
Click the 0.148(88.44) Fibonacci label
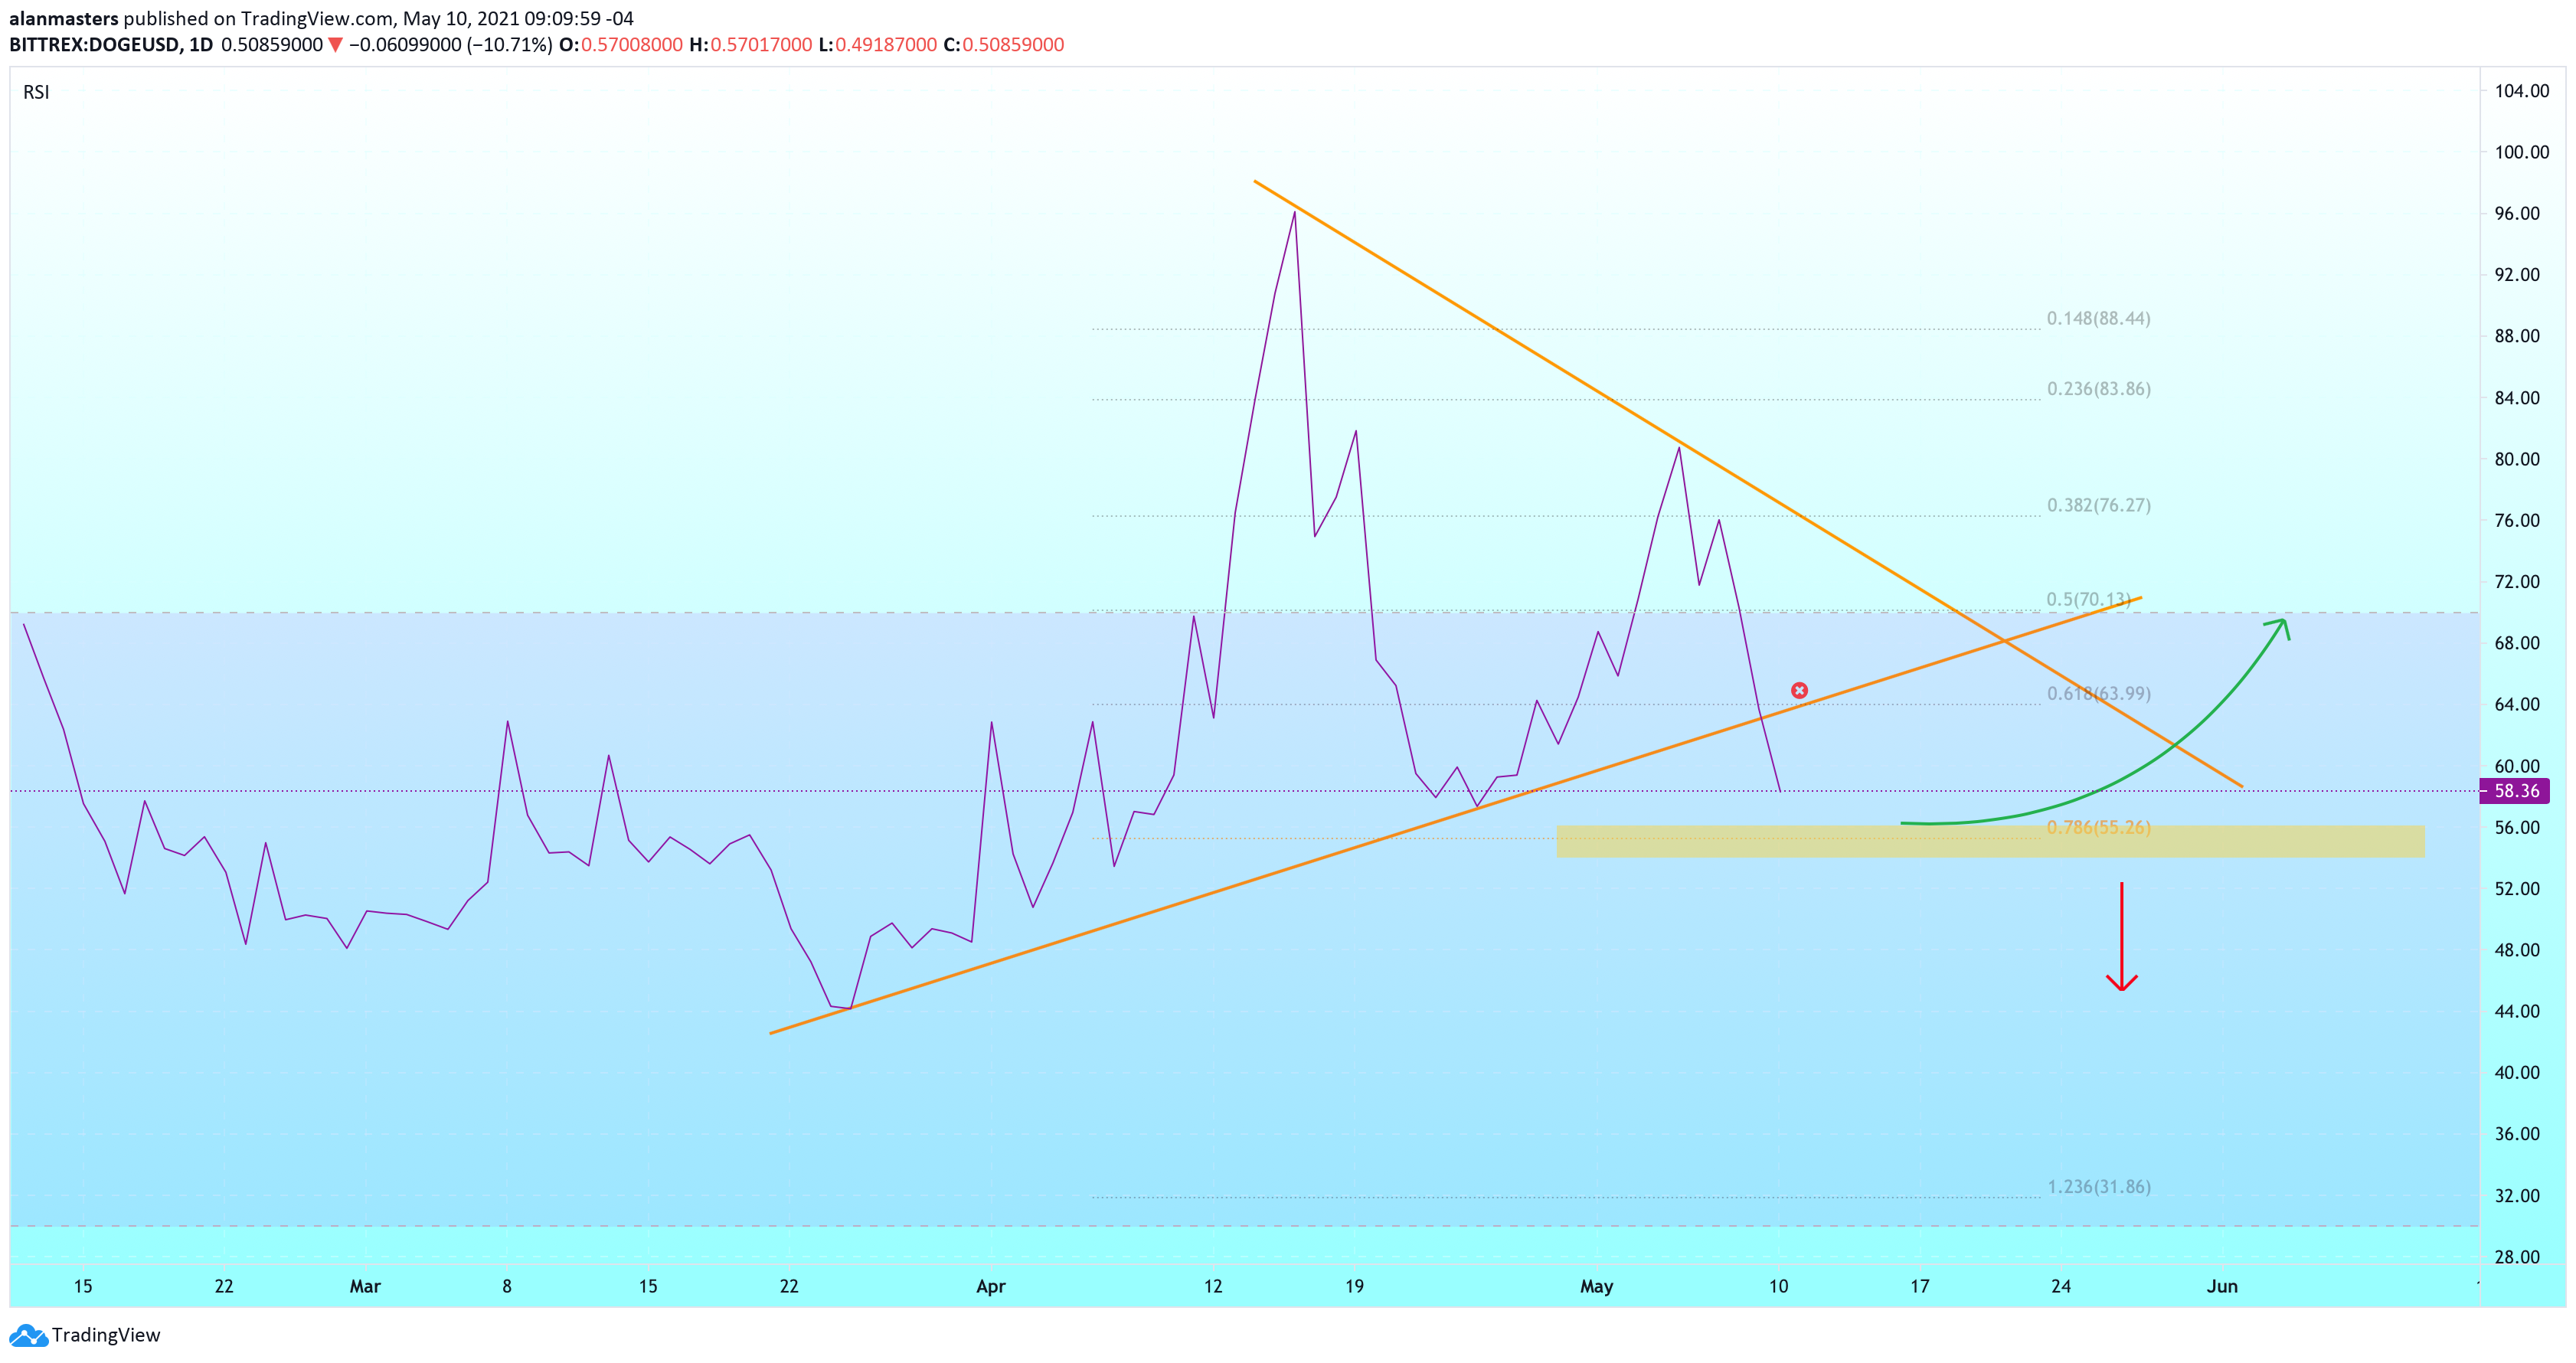click(2098, 318)
